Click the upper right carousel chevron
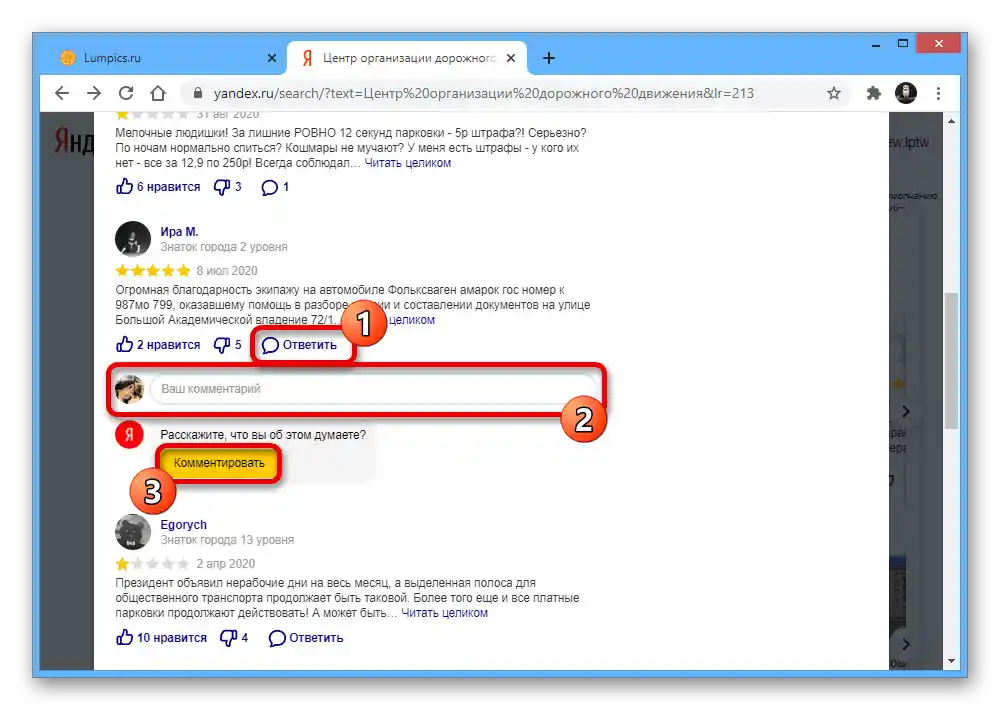This screenshot has width=1000, height=710. [906, 411]
